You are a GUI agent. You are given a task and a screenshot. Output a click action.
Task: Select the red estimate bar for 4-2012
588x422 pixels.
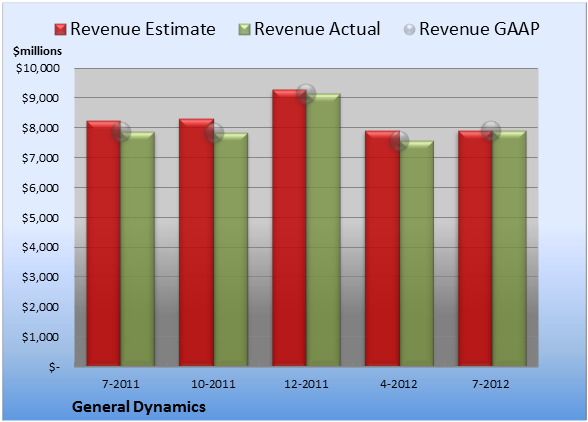click(382, 248)
